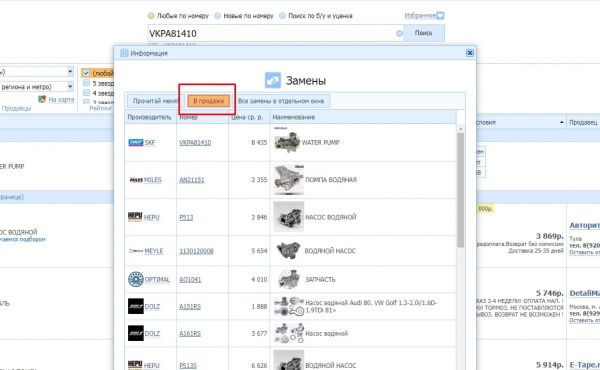The width and height of the screenshot is (600, 370).
Task: Click the HEPU logo in P513S row
Action: click(135, 365)
